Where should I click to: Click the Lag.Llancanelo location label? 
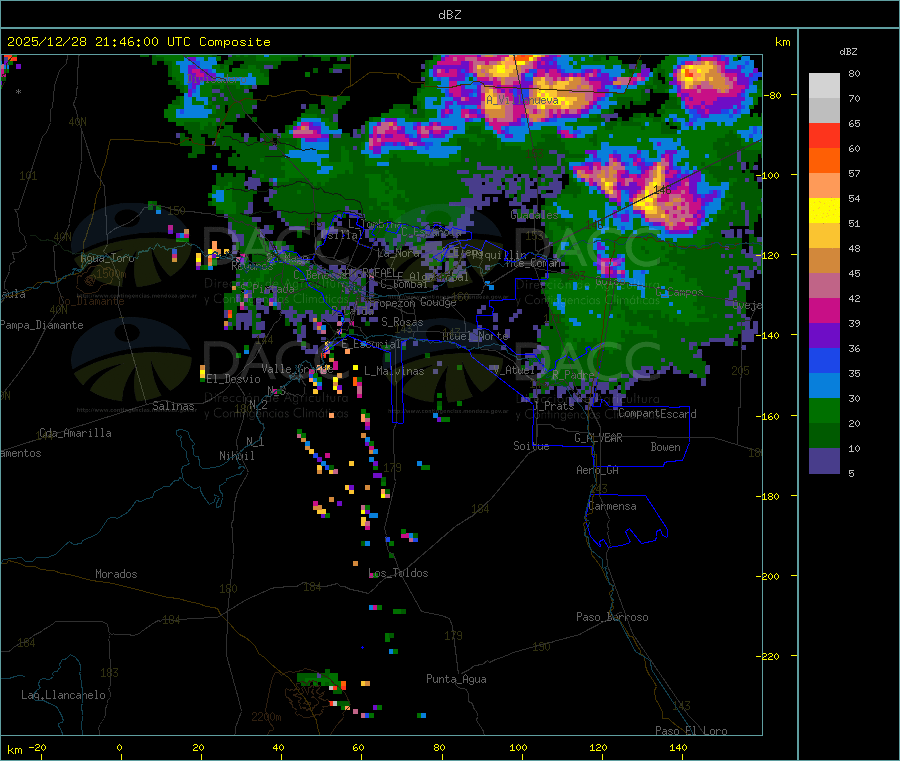(x=63, y=695)
